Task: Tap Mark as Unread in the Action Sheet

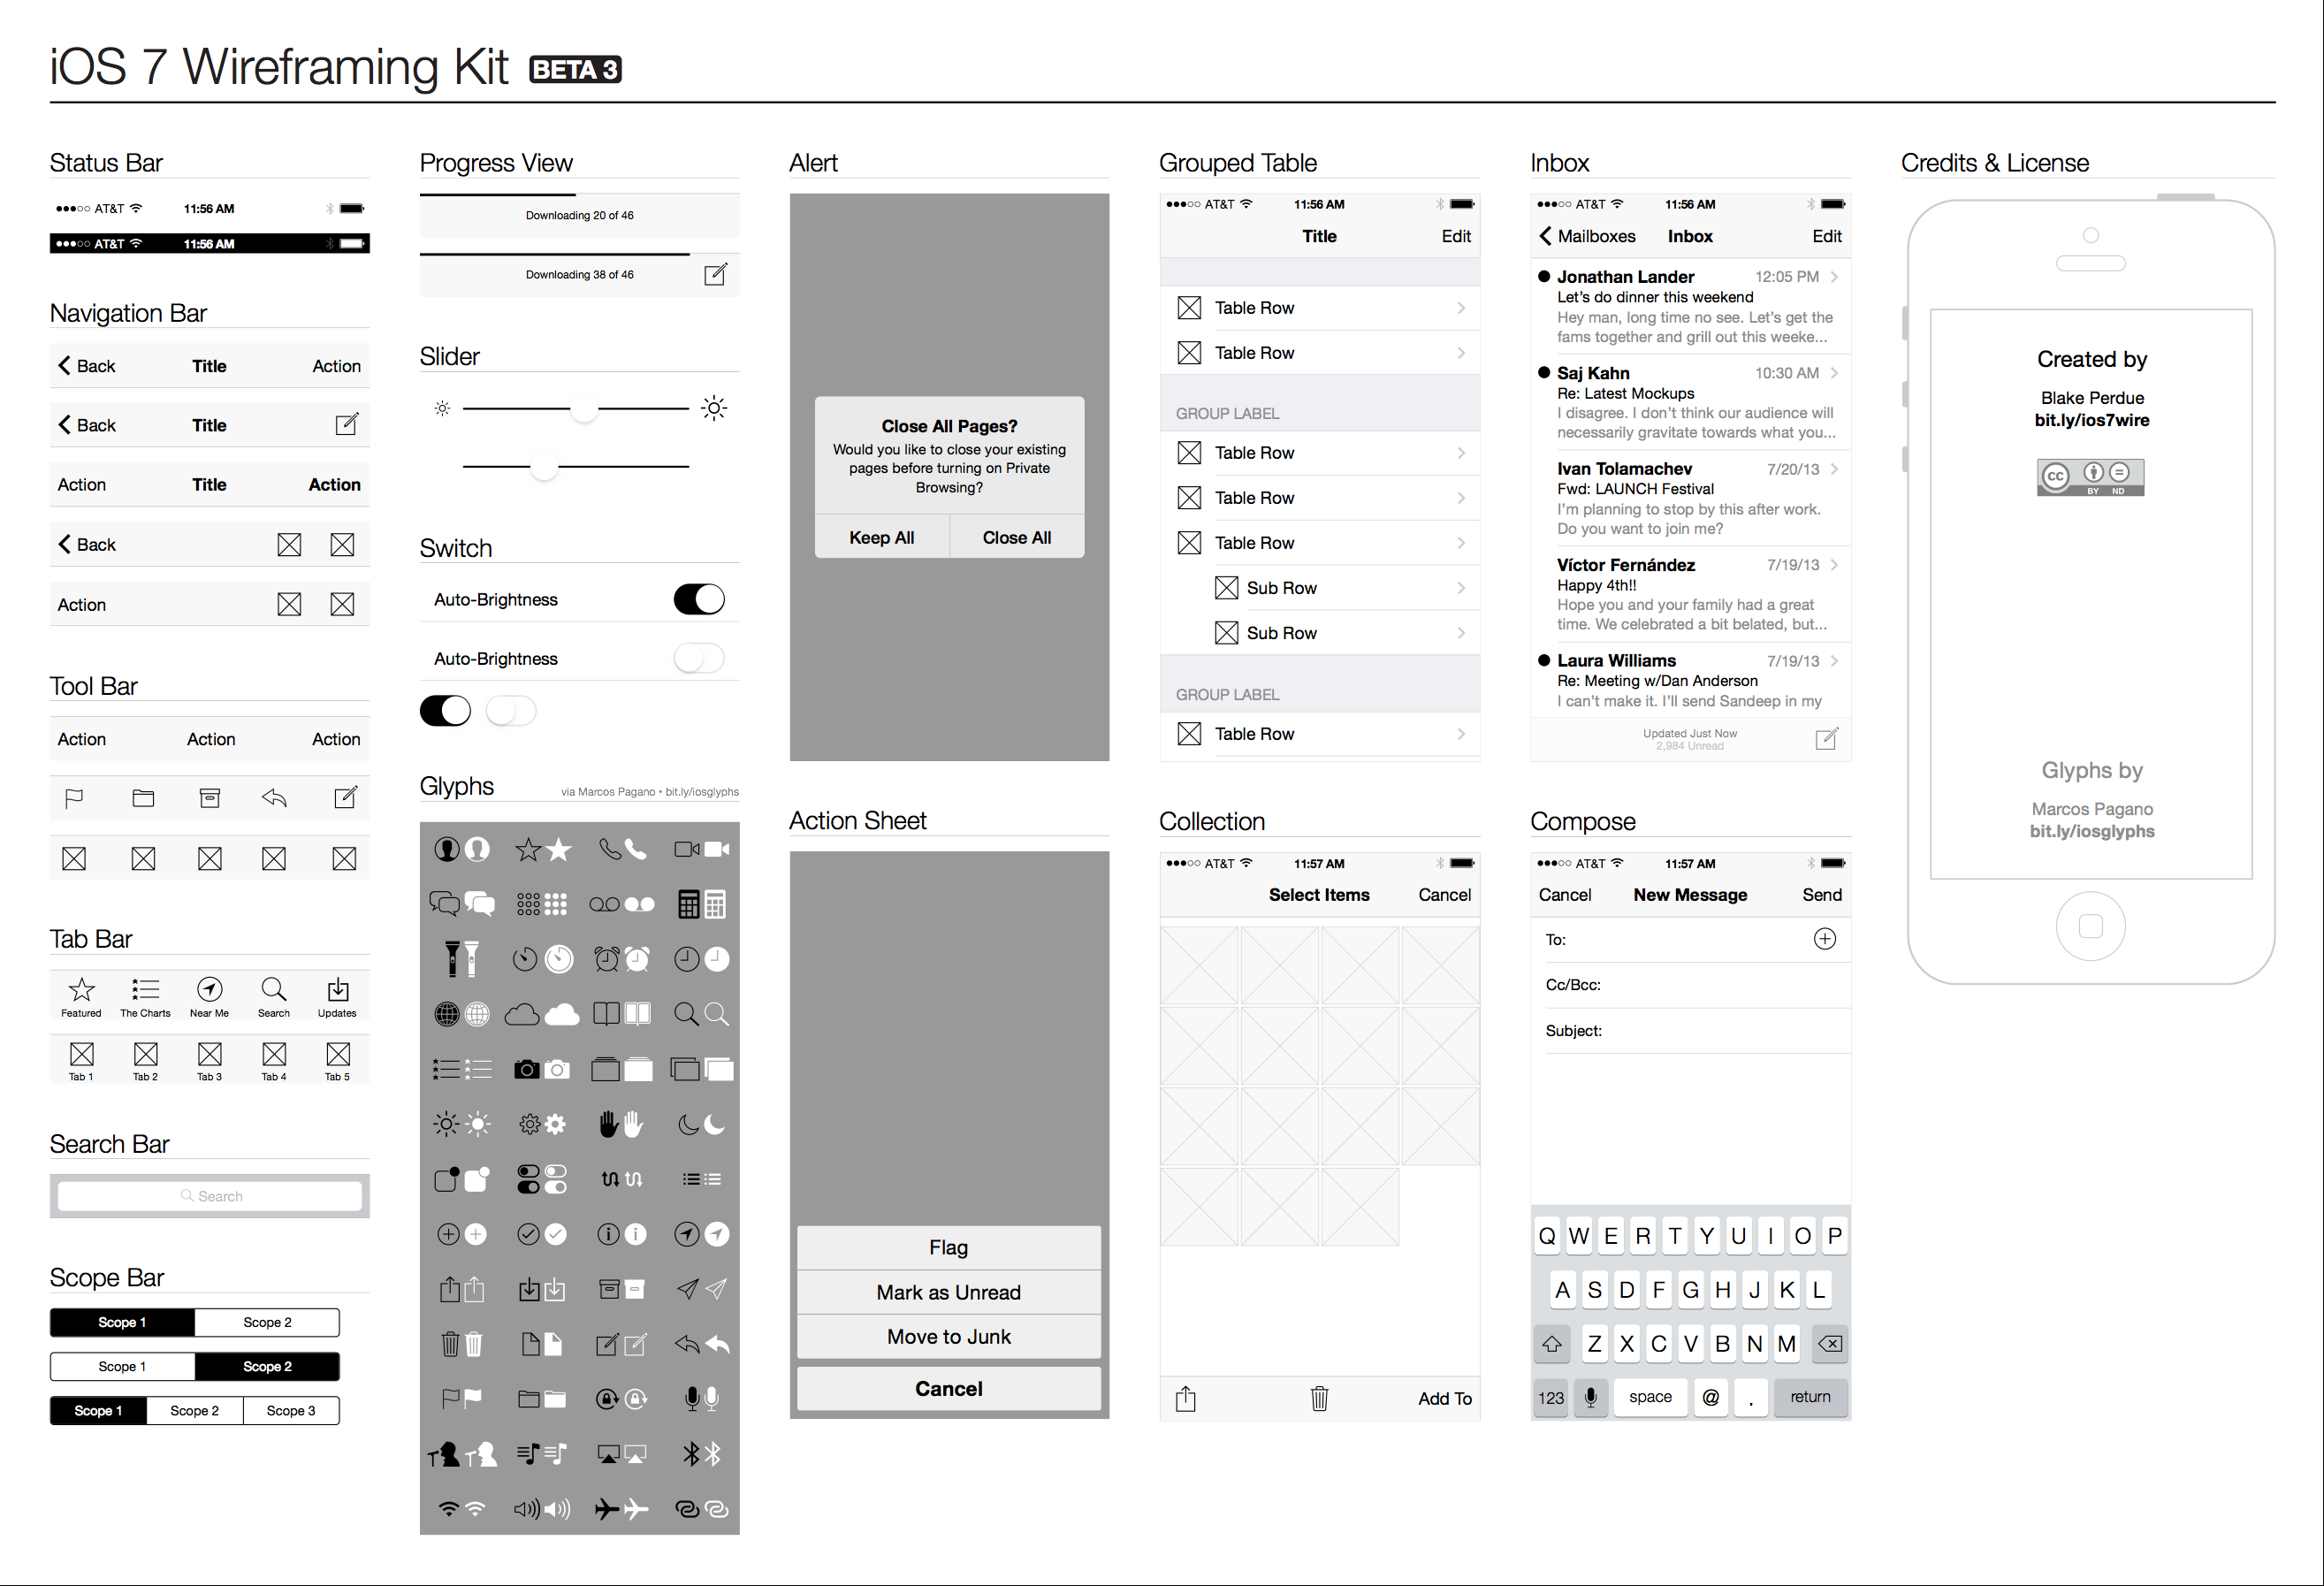Action: [948, 1291]
